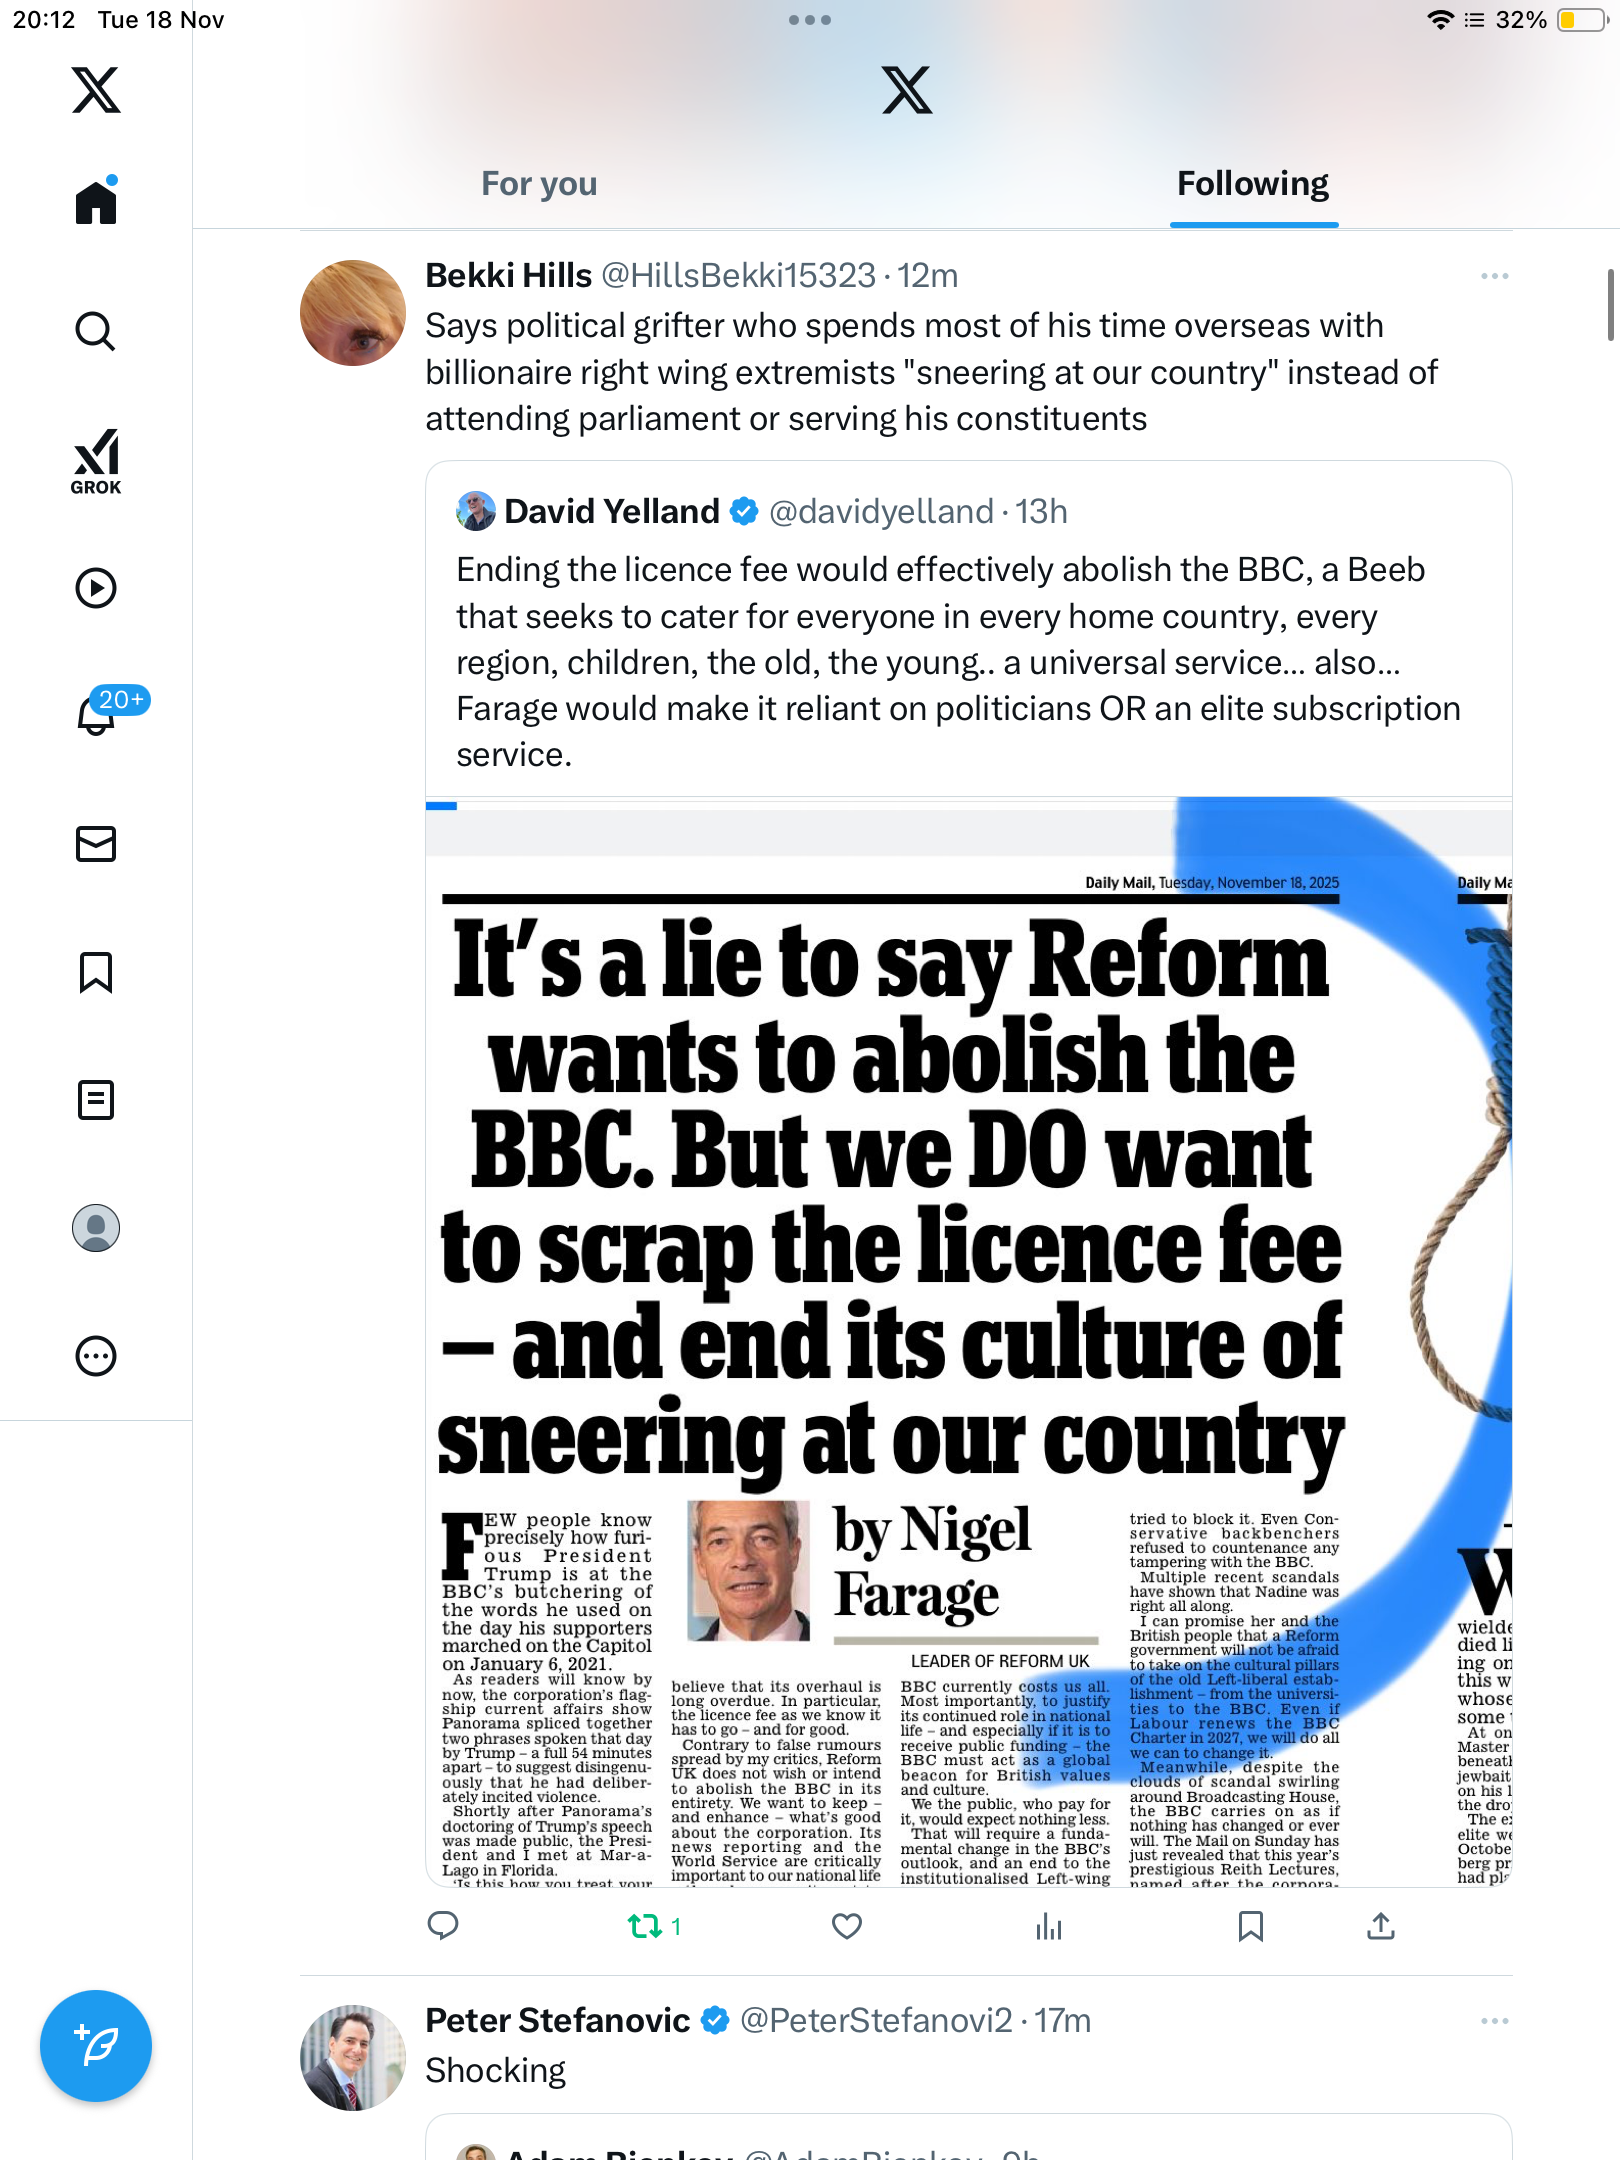Image resolution: width=1620 pixels, height=2160 pixels.
Task: Open the video play section in sidebar
Action: [96, 588]
